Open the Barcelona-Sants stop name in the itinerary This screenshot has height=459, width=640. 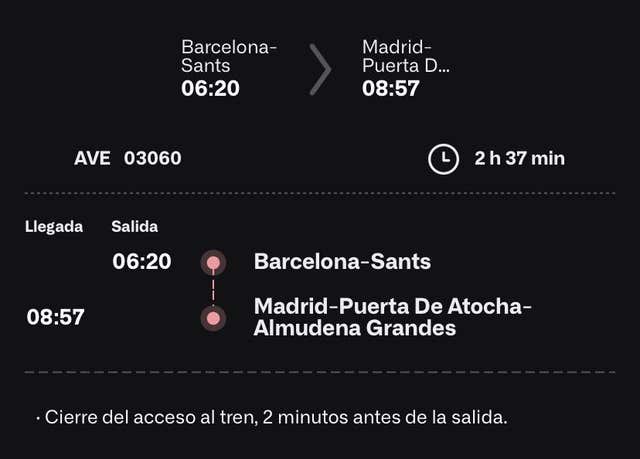(342, 262)
